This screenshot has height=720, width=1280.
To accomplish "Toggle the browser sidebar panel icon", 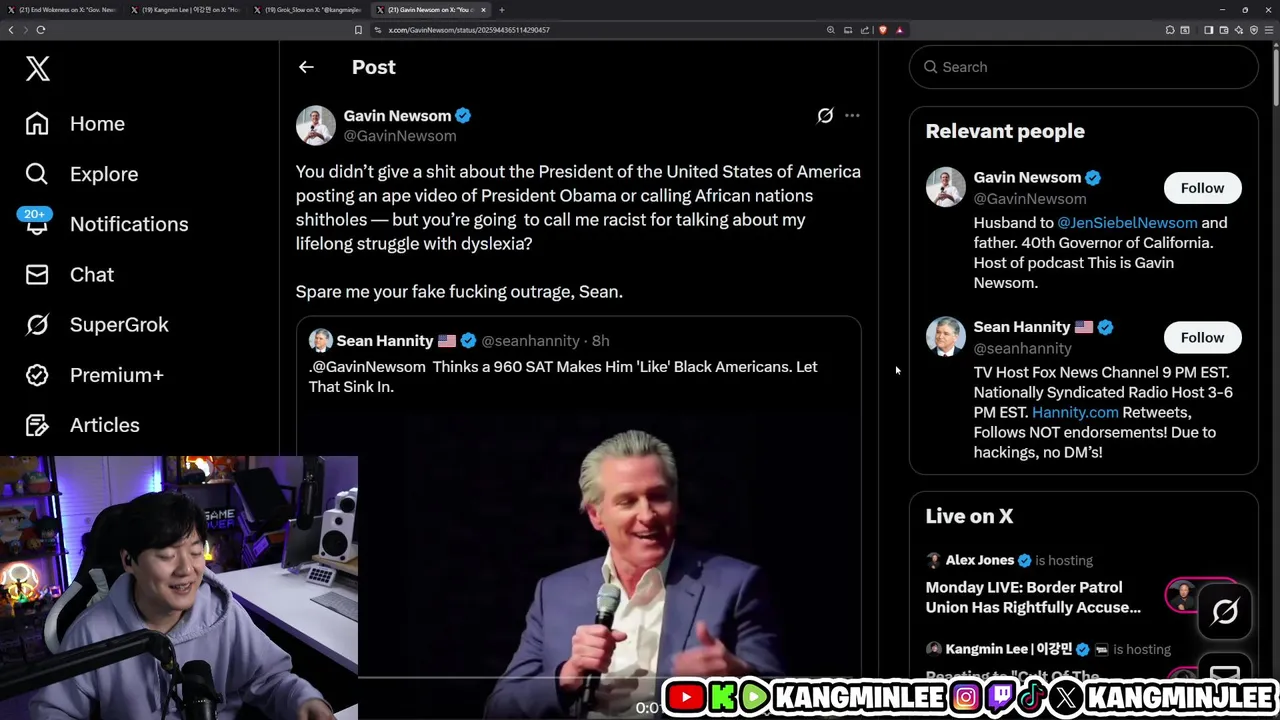I will [1209, 30].
